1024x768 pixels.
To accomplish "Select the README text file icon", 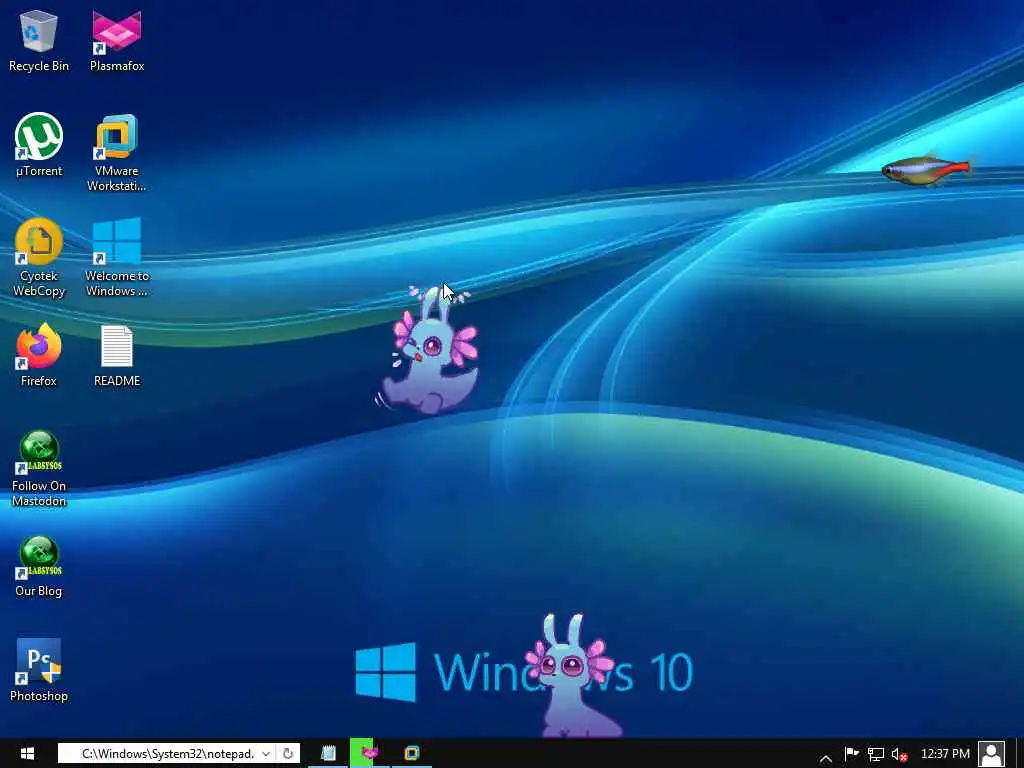I will (117, 355).
